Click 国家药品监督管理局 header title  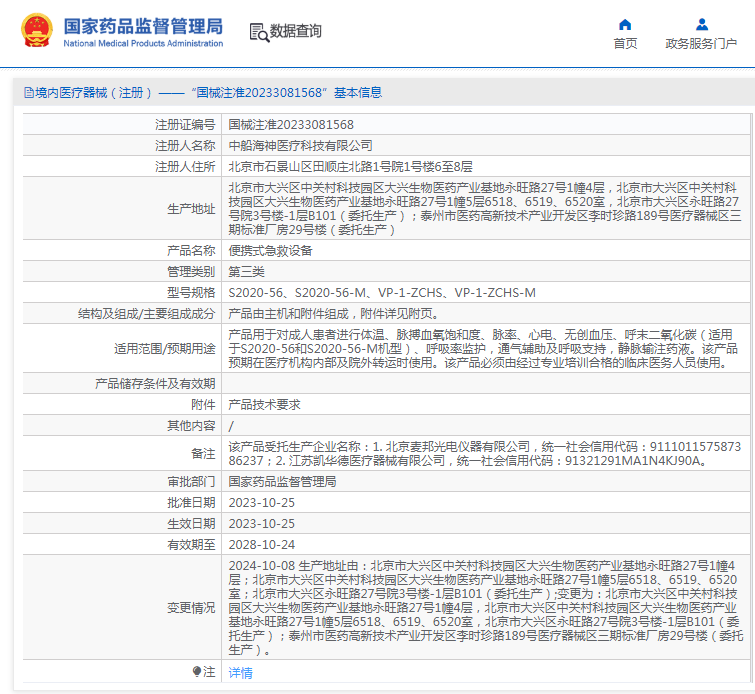[x=143, y=26]
